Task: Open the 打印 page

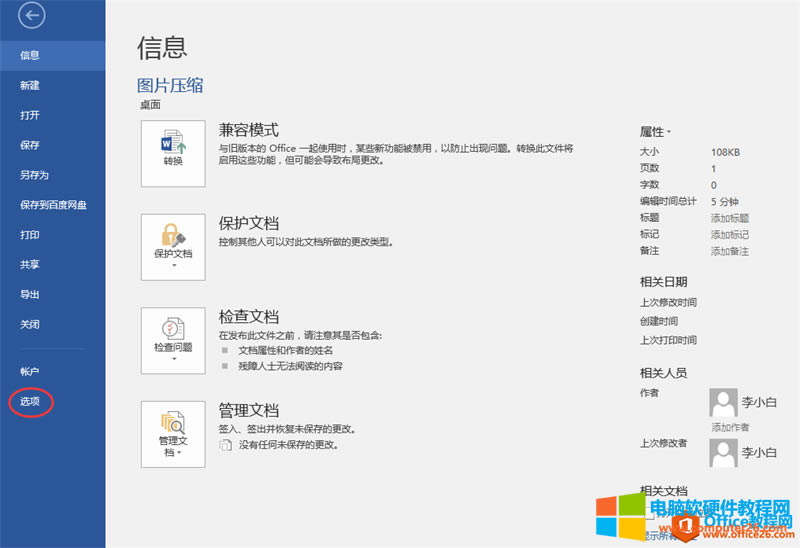Action: coord(30,235)
